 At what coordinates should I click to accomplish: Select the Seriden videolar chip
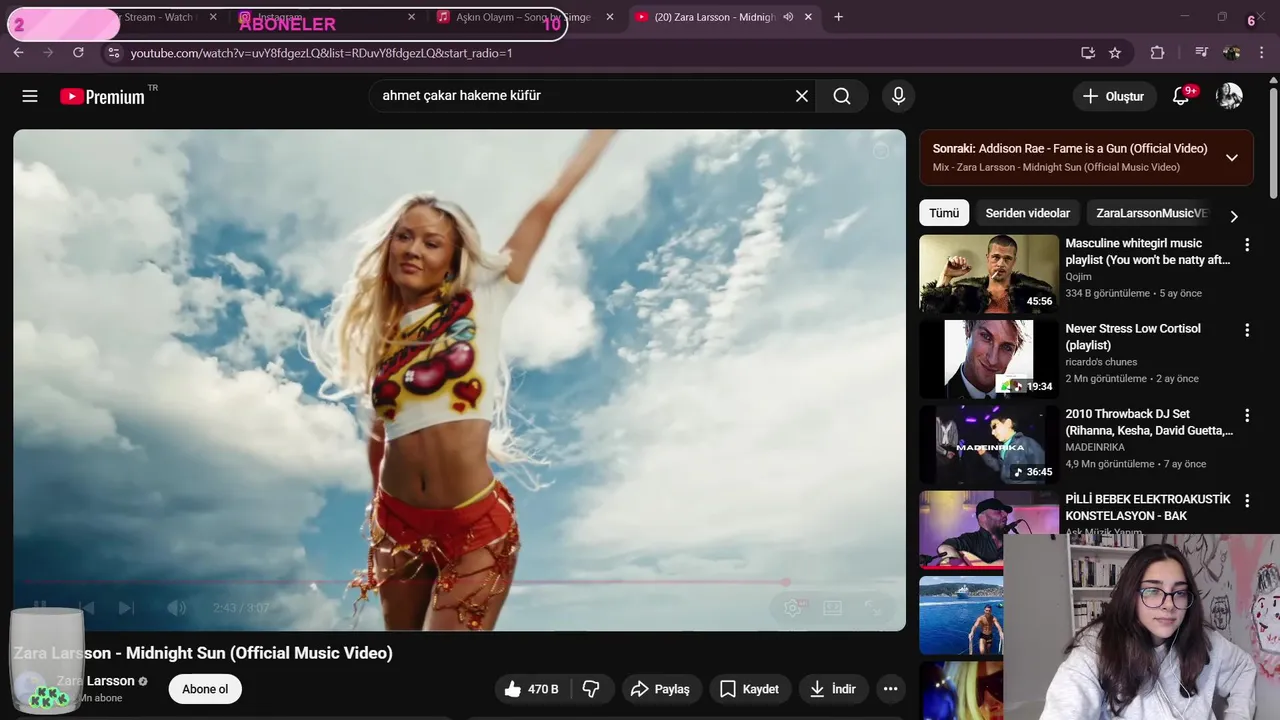coord(1027,213)
